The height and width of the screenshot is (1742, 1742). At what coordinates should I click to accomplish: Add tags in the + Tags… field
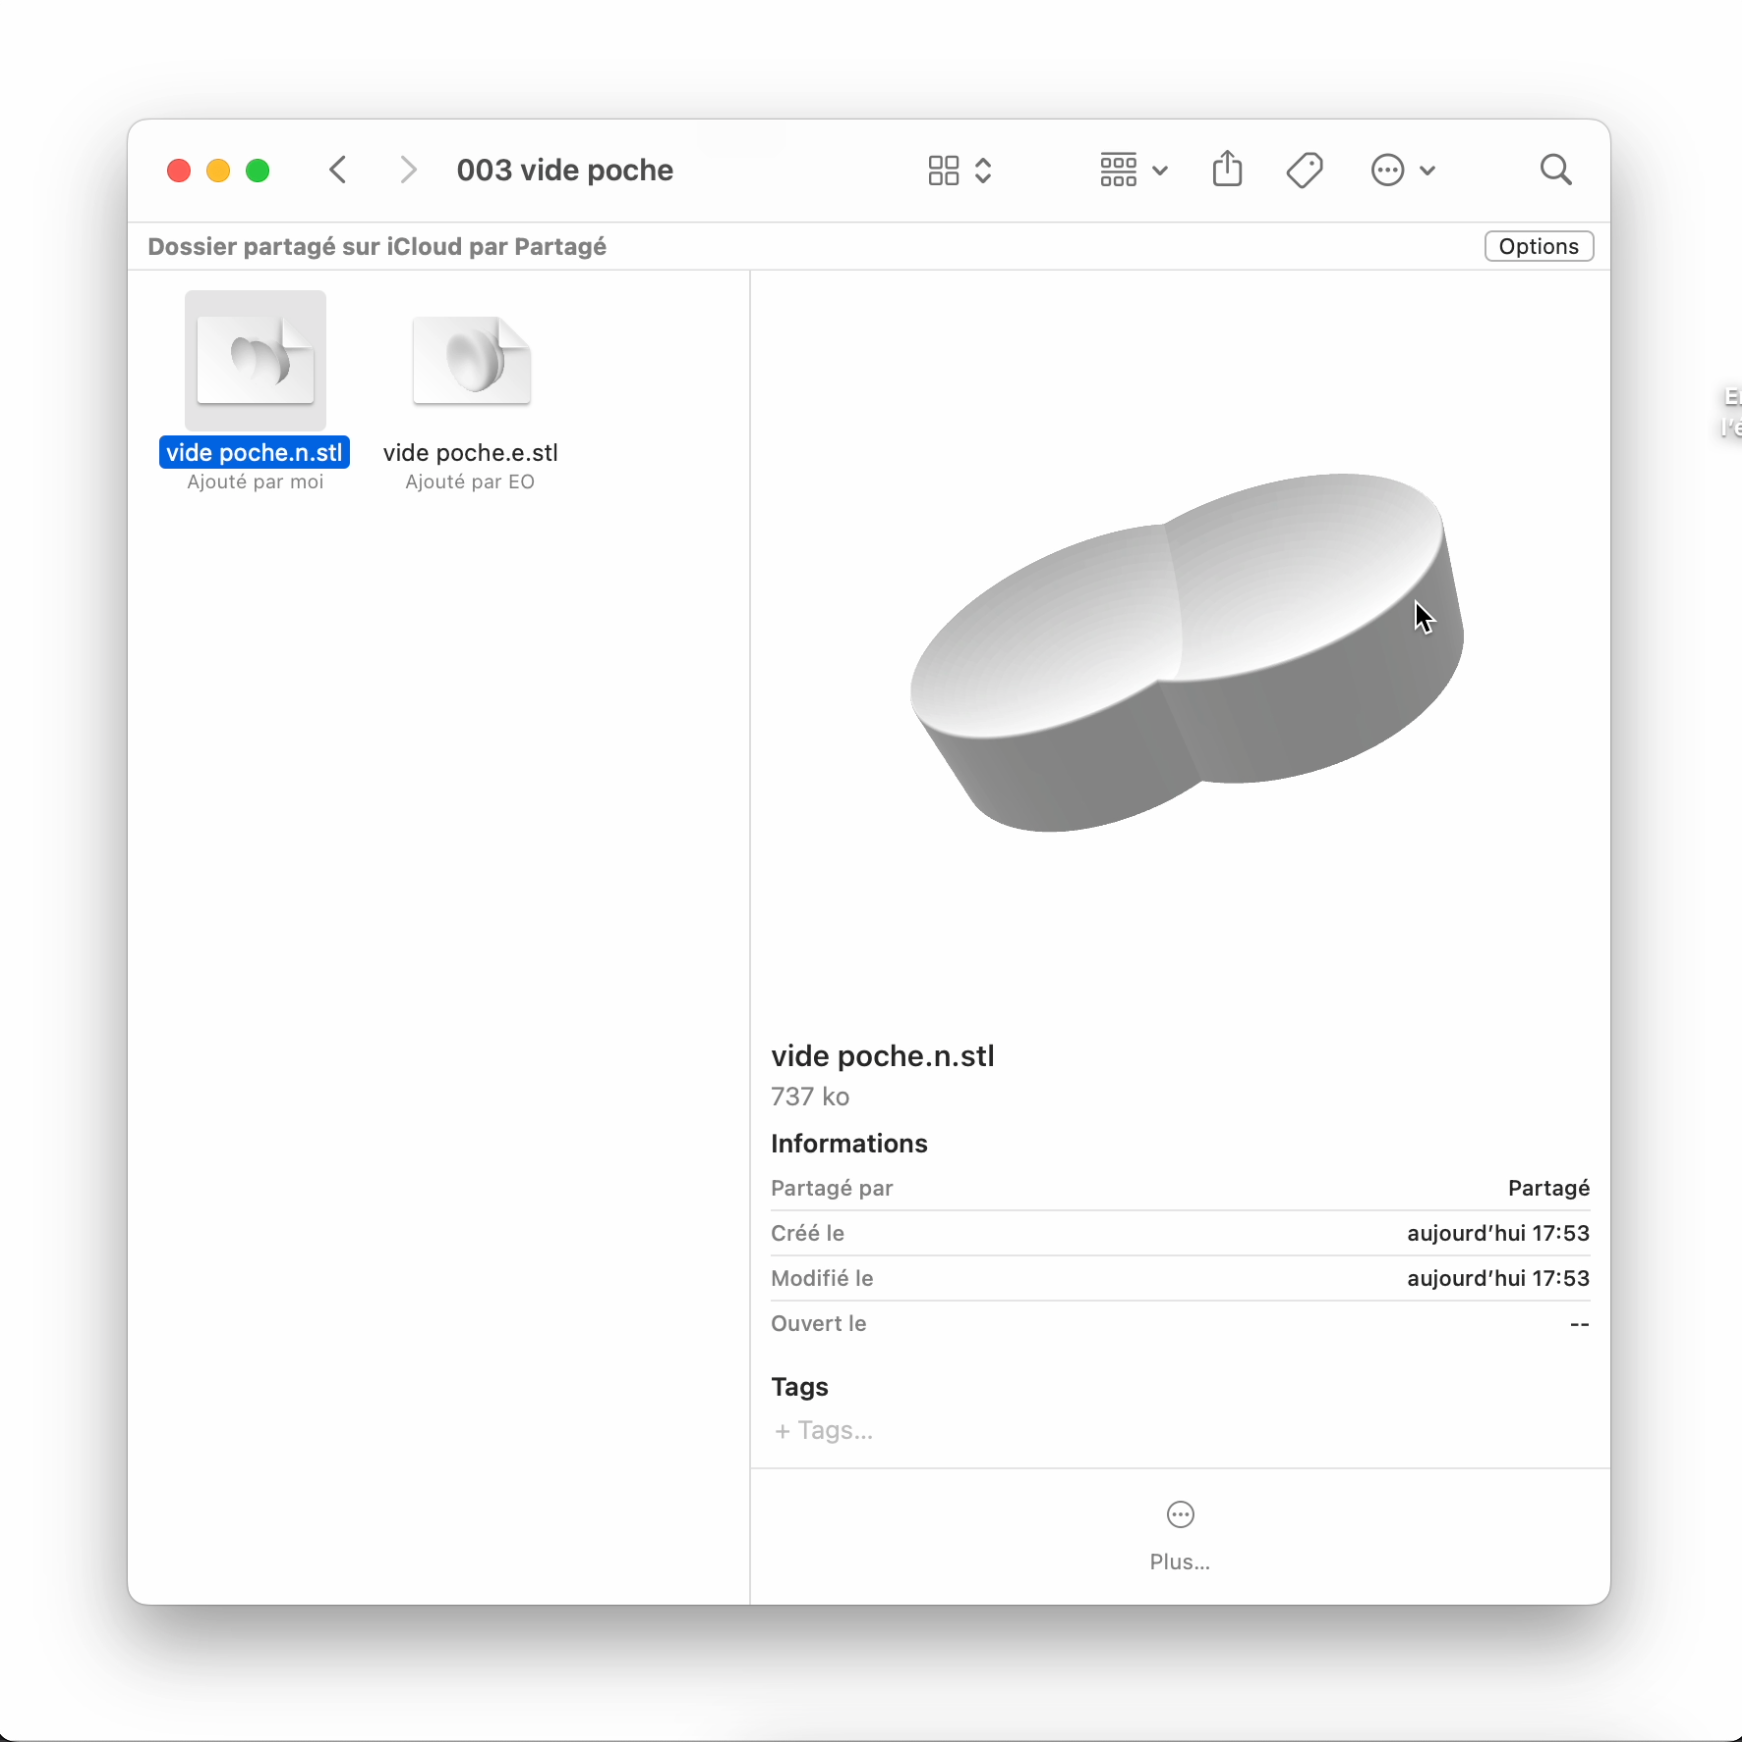(x=824, y=1430)
